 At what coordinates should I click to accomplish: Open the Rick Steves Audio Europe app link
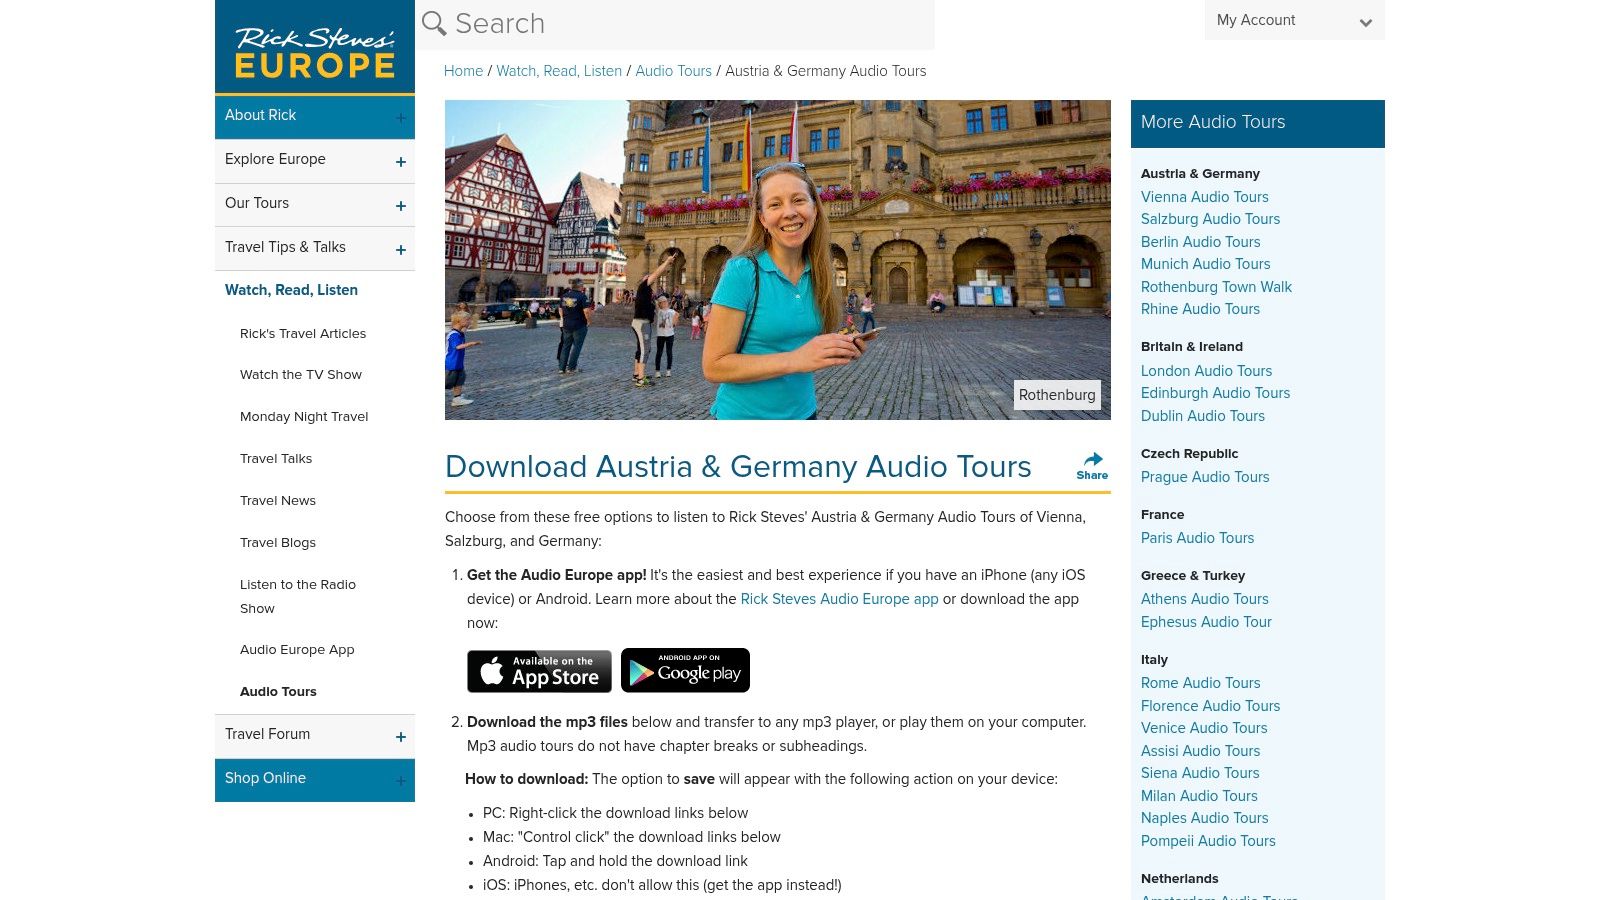pos(839,599)
